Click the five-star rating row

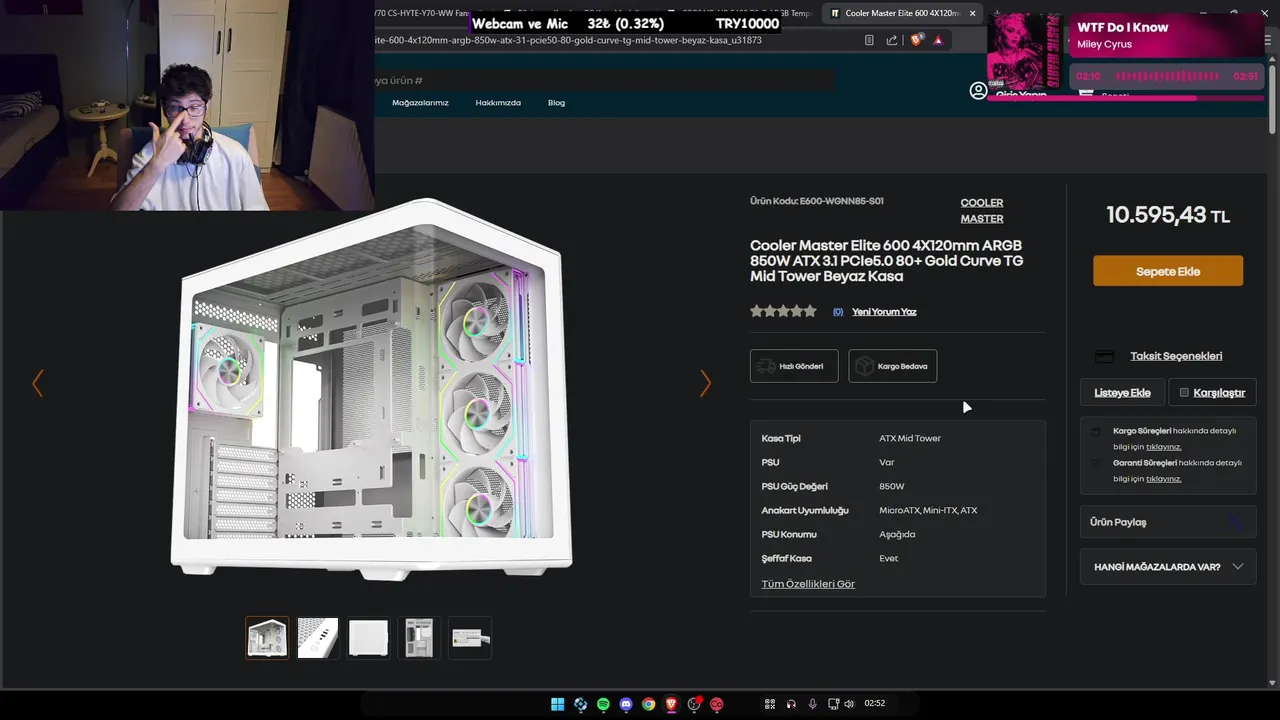coord(783,311)
